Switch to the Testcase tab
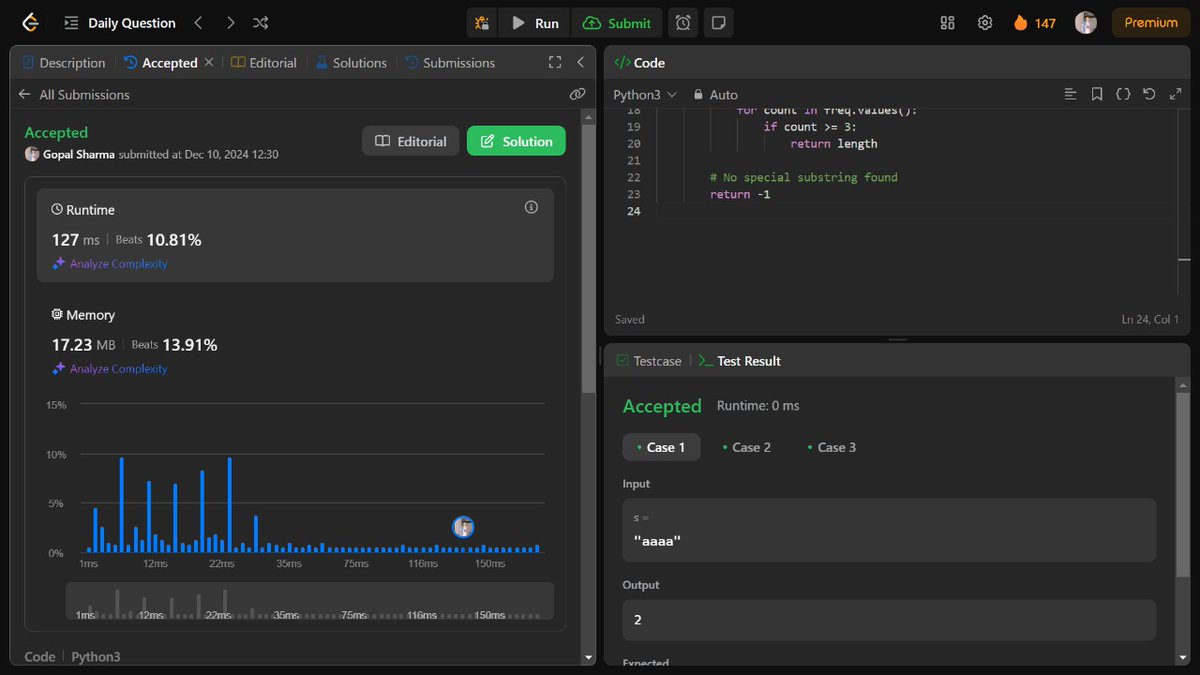The height and width of the screenshot is (675, 1200). pos(649,361)
